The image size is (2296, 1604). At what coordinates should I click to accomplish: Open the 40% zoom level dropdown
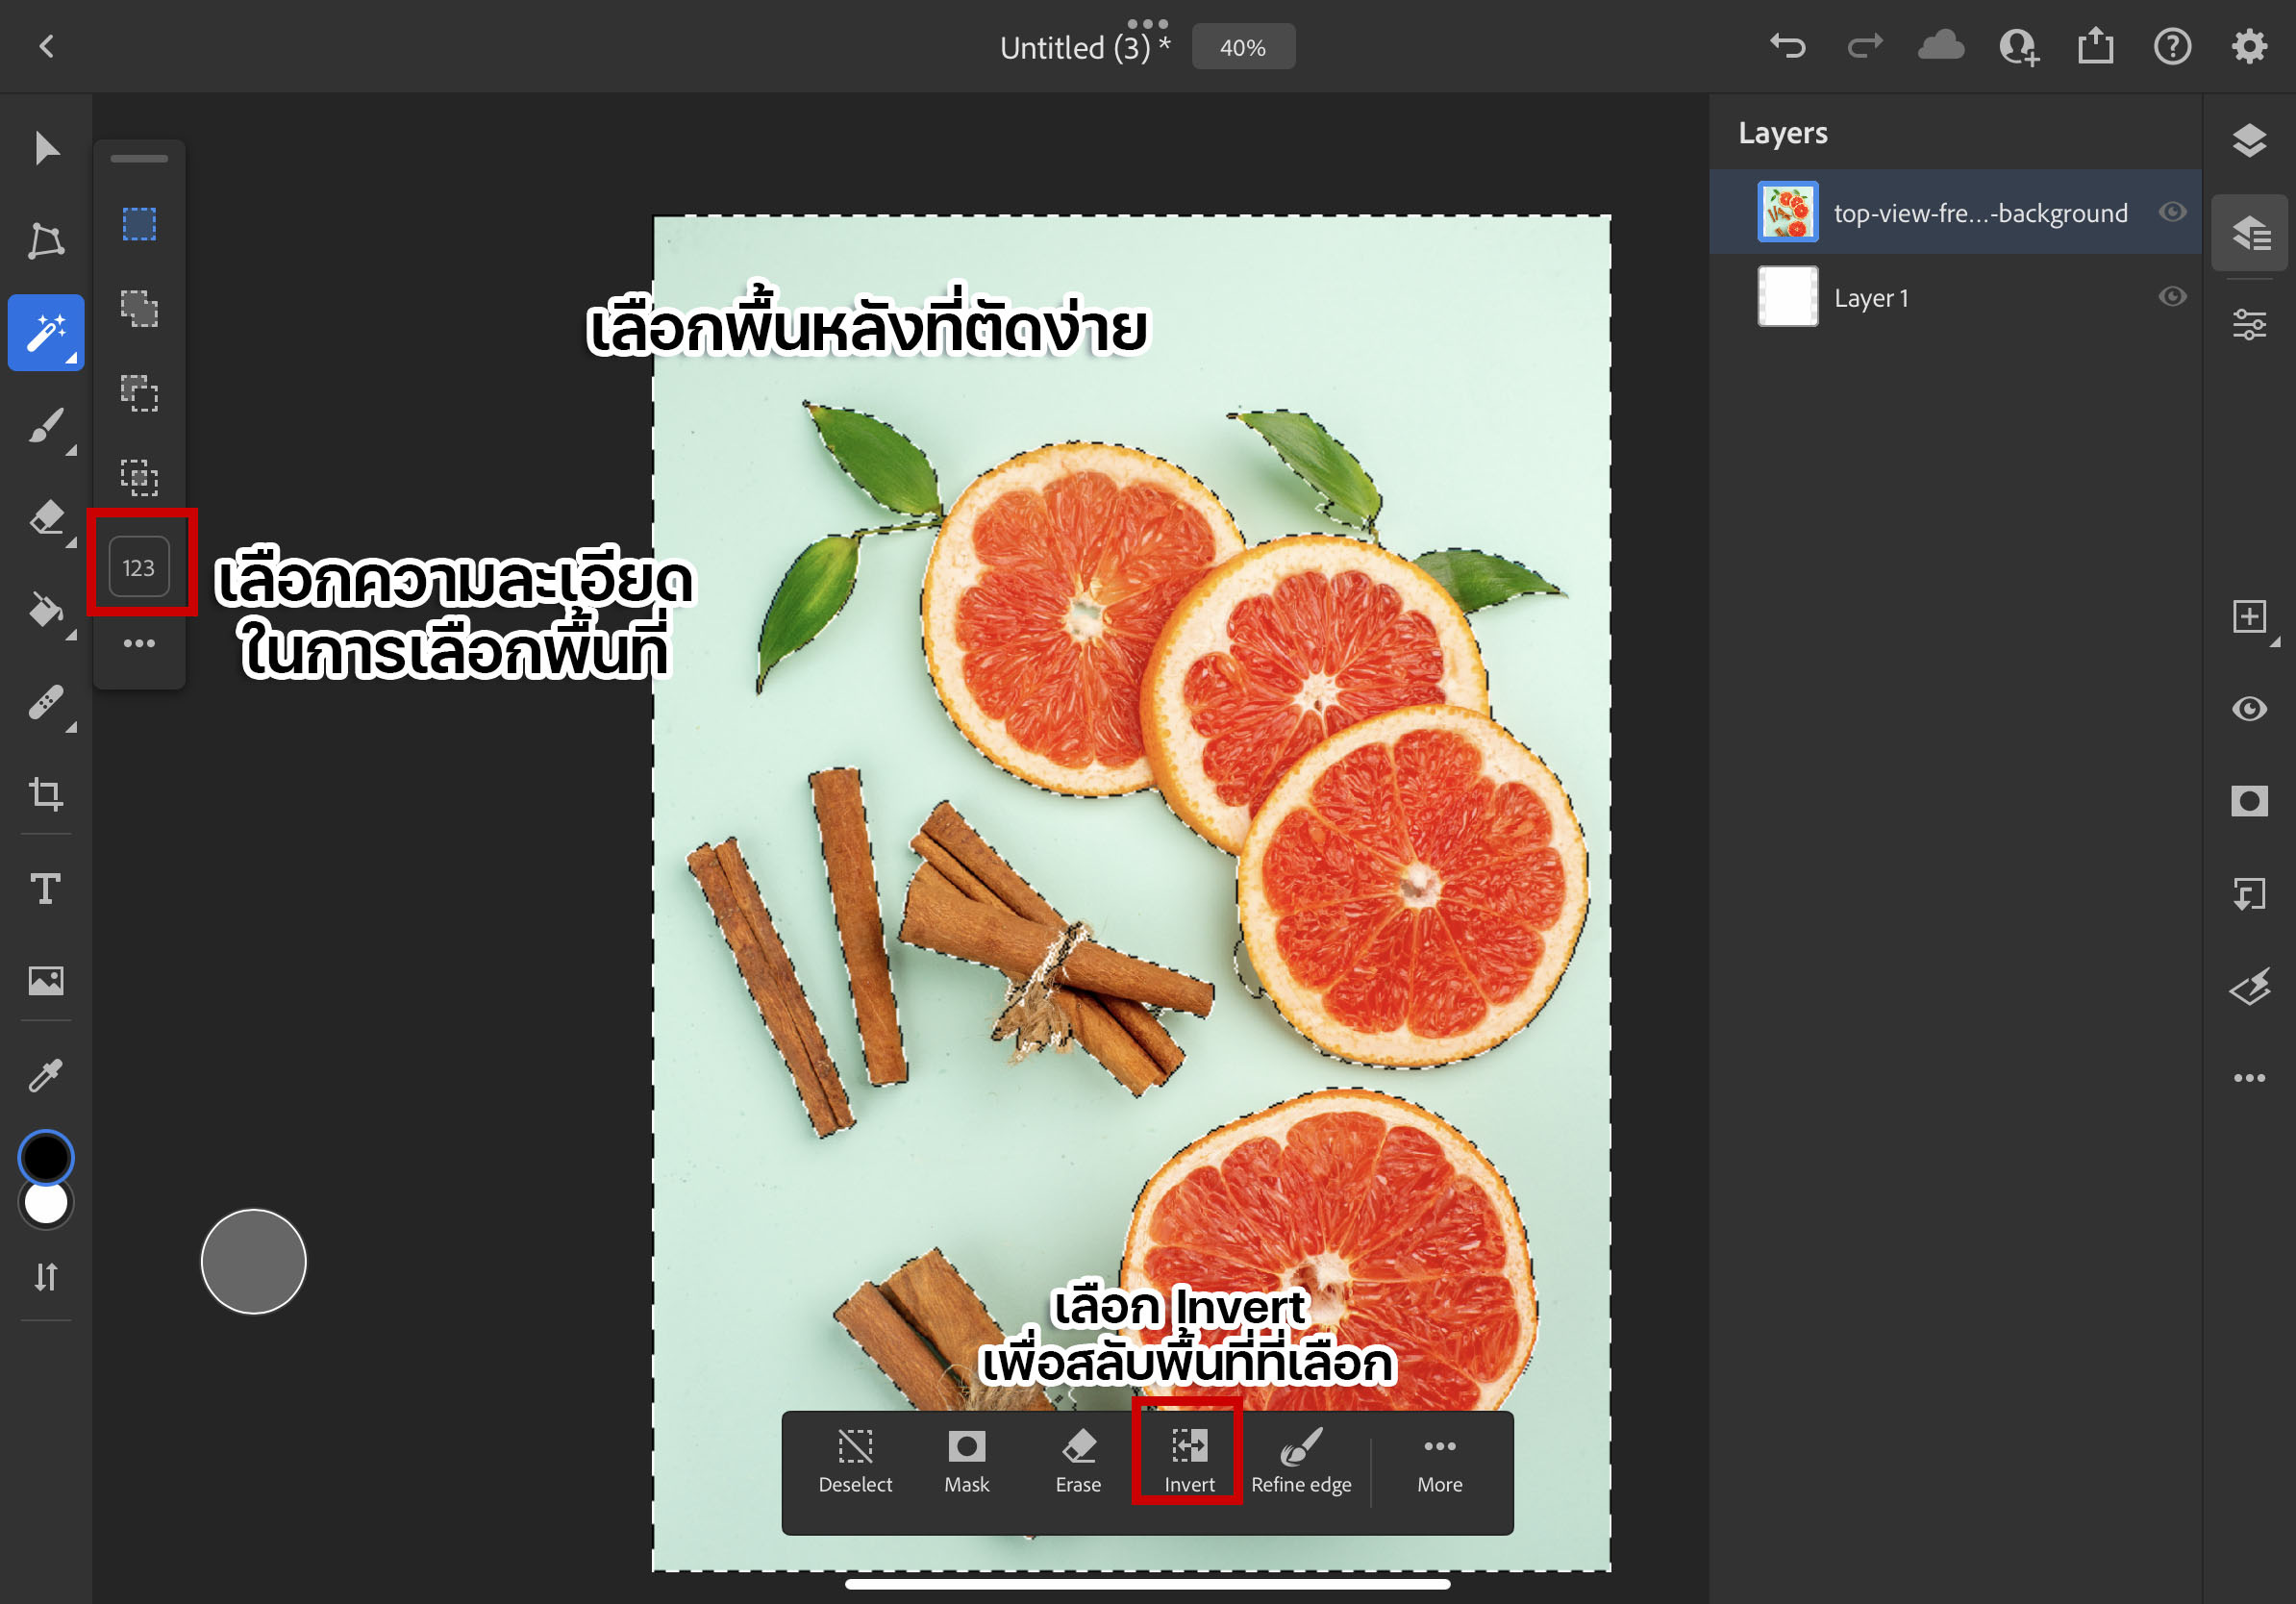click(1243, 47)
